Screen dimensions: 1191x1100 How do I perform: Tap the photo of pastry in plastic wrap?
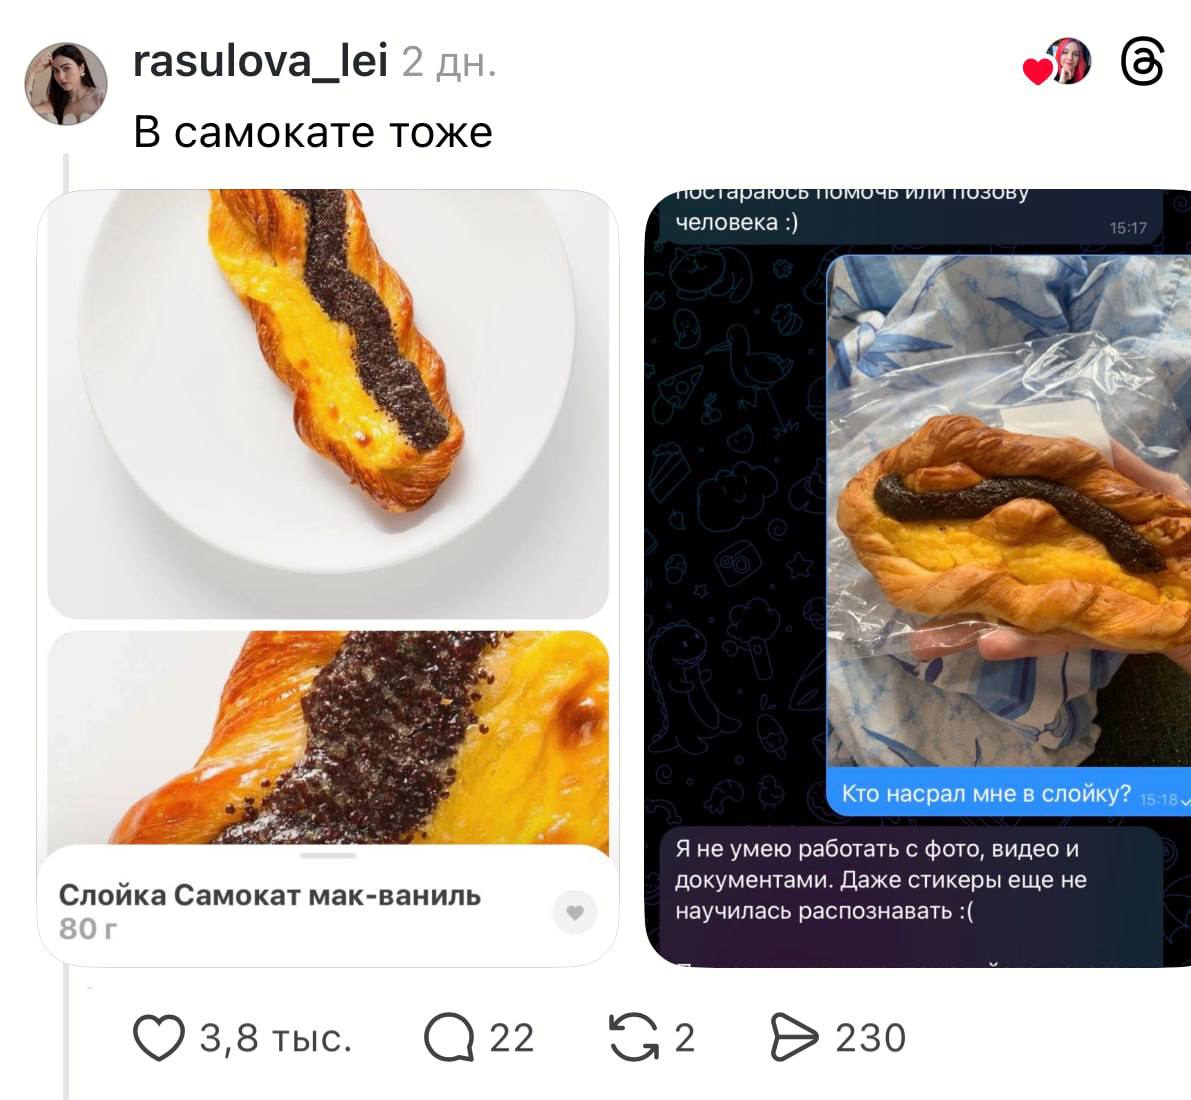click(1009, 511)
